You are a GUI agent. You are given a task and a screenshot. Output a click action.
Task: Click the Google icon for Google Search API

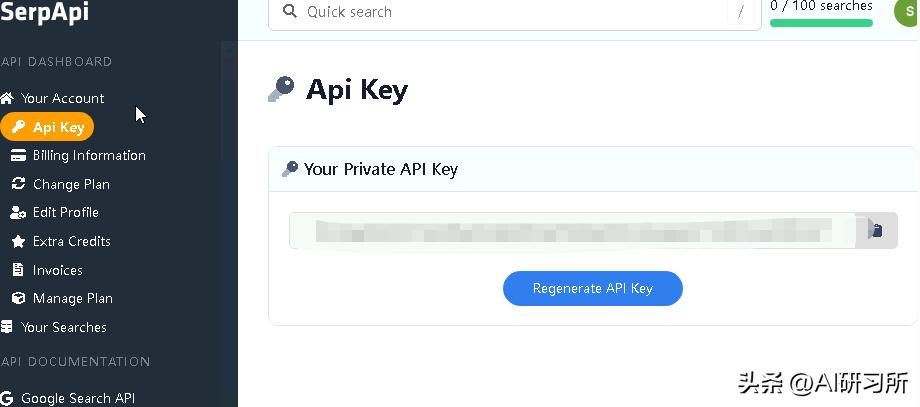pos(7,398)
